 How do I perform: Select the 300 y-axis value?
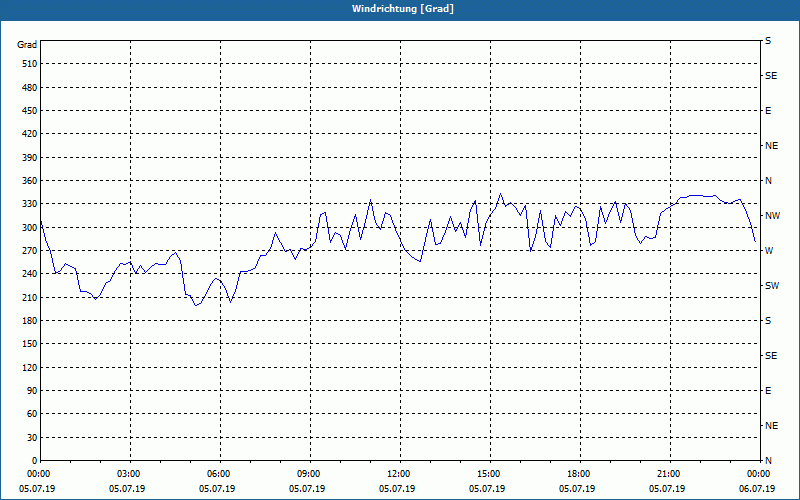tap(30, 228)
